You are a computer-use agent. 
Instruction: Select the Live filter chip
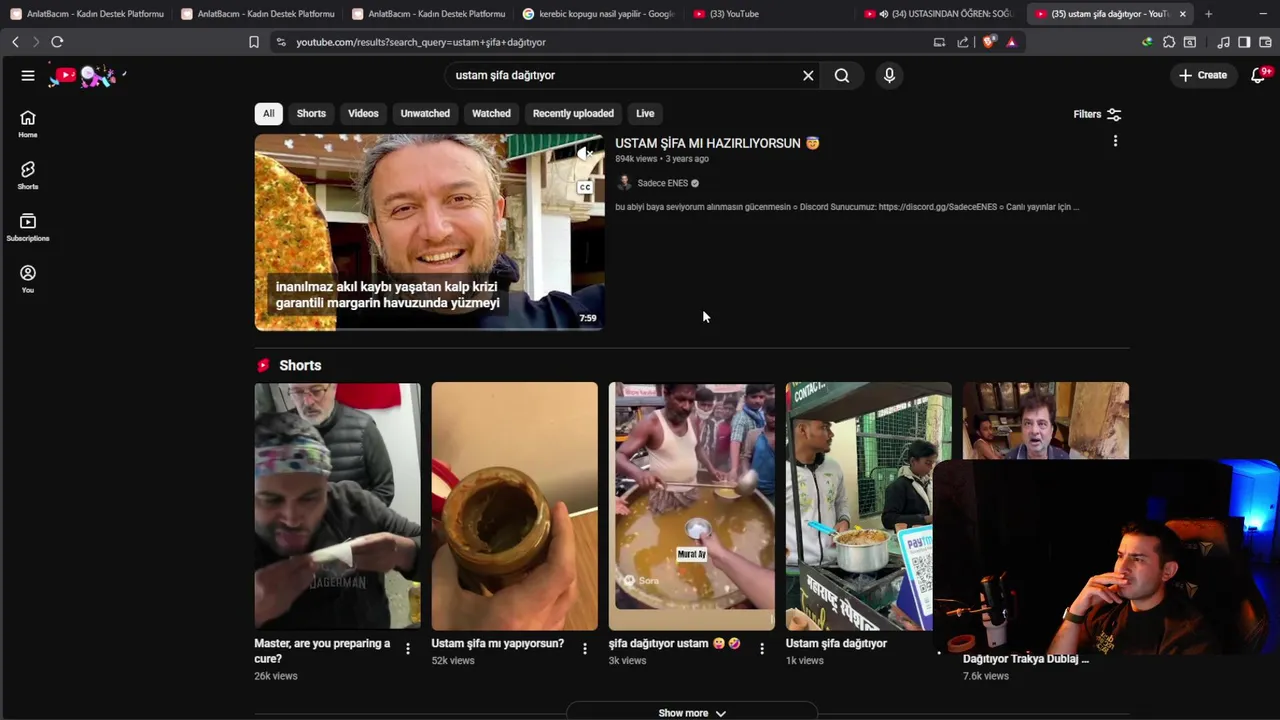(645, 113)
